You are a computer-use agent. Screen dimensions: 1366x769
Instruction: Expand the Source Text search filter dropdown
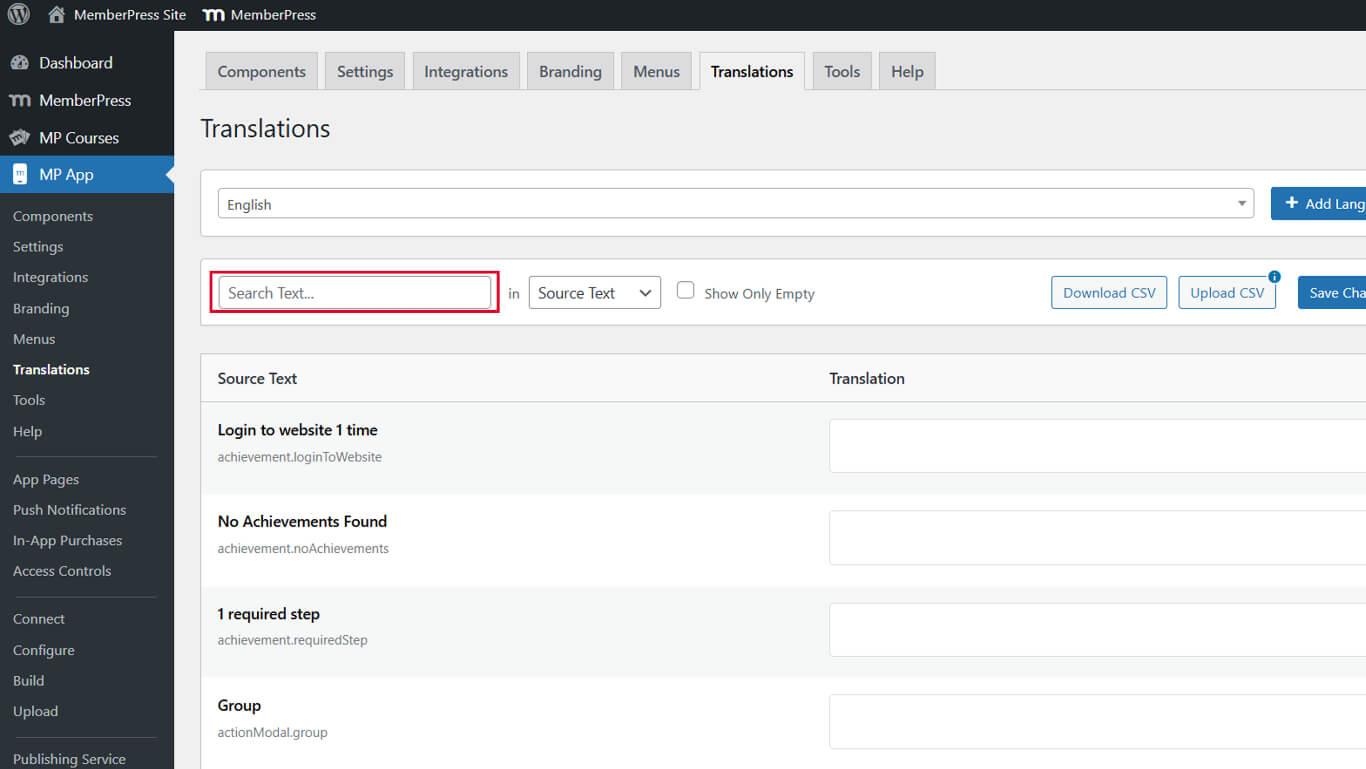[x=594, y=292]
